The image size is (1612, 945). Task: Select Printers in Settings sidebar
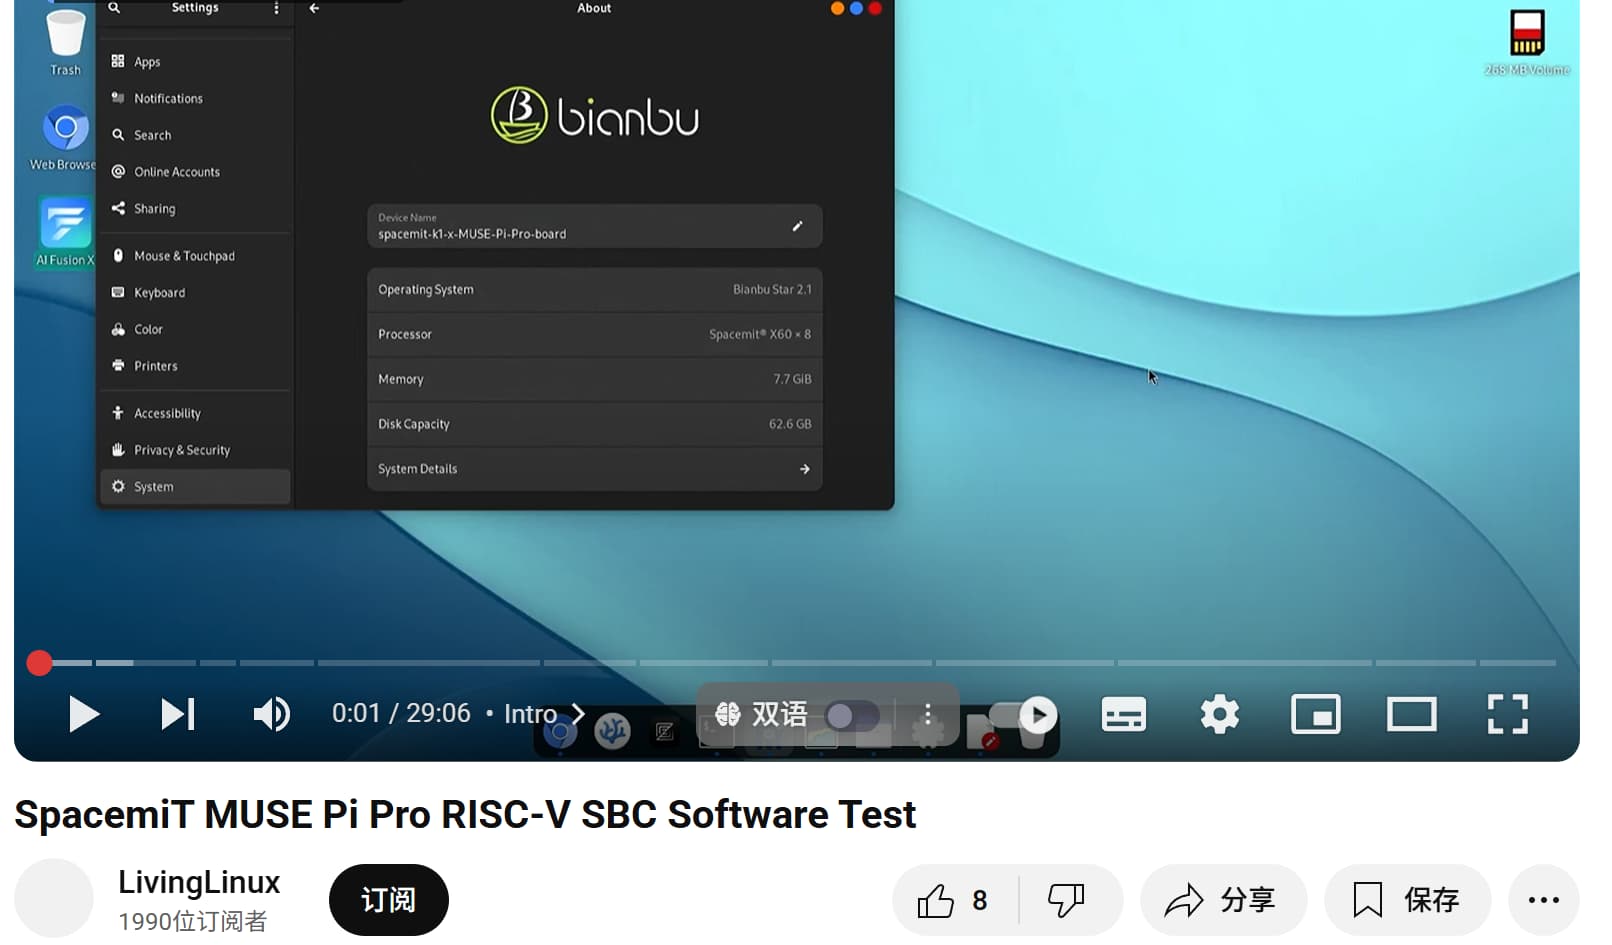(195, 366)
